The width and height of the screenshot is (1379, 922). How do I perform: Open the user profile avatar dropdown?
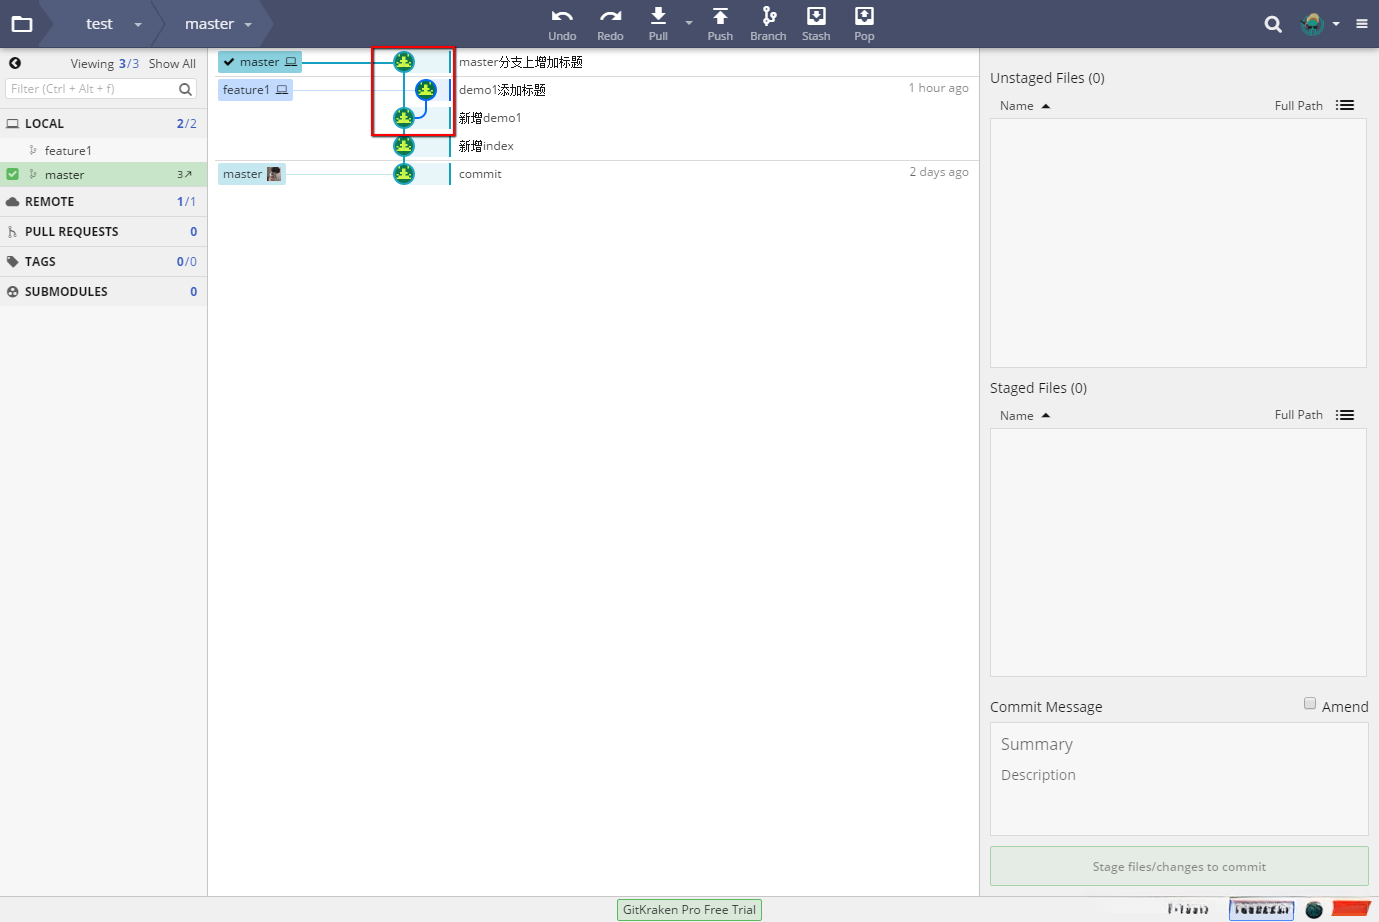coord(1320,24)
